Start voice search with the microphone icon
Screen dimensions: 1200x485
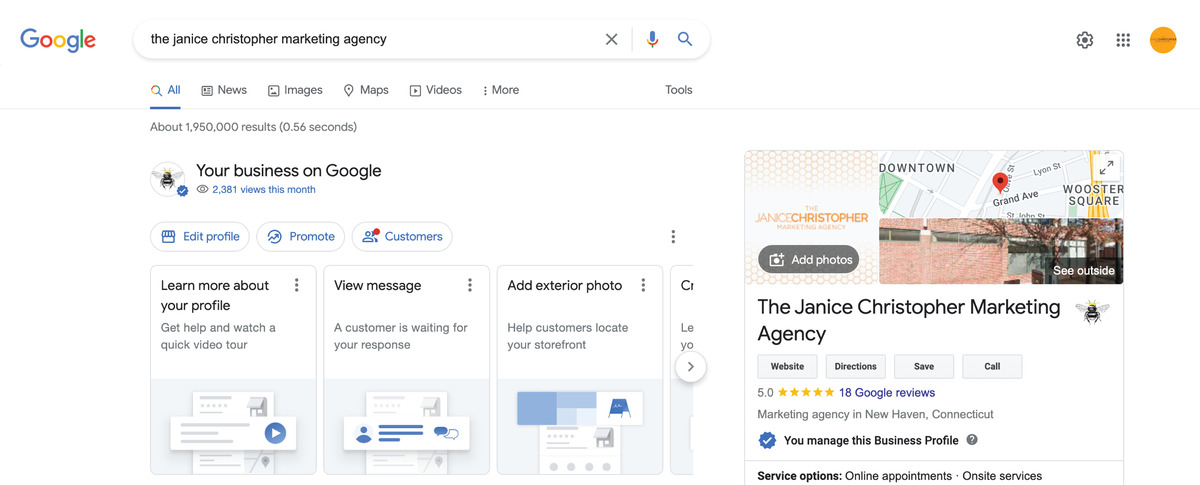pyautogui.click(x=652, y=39)
